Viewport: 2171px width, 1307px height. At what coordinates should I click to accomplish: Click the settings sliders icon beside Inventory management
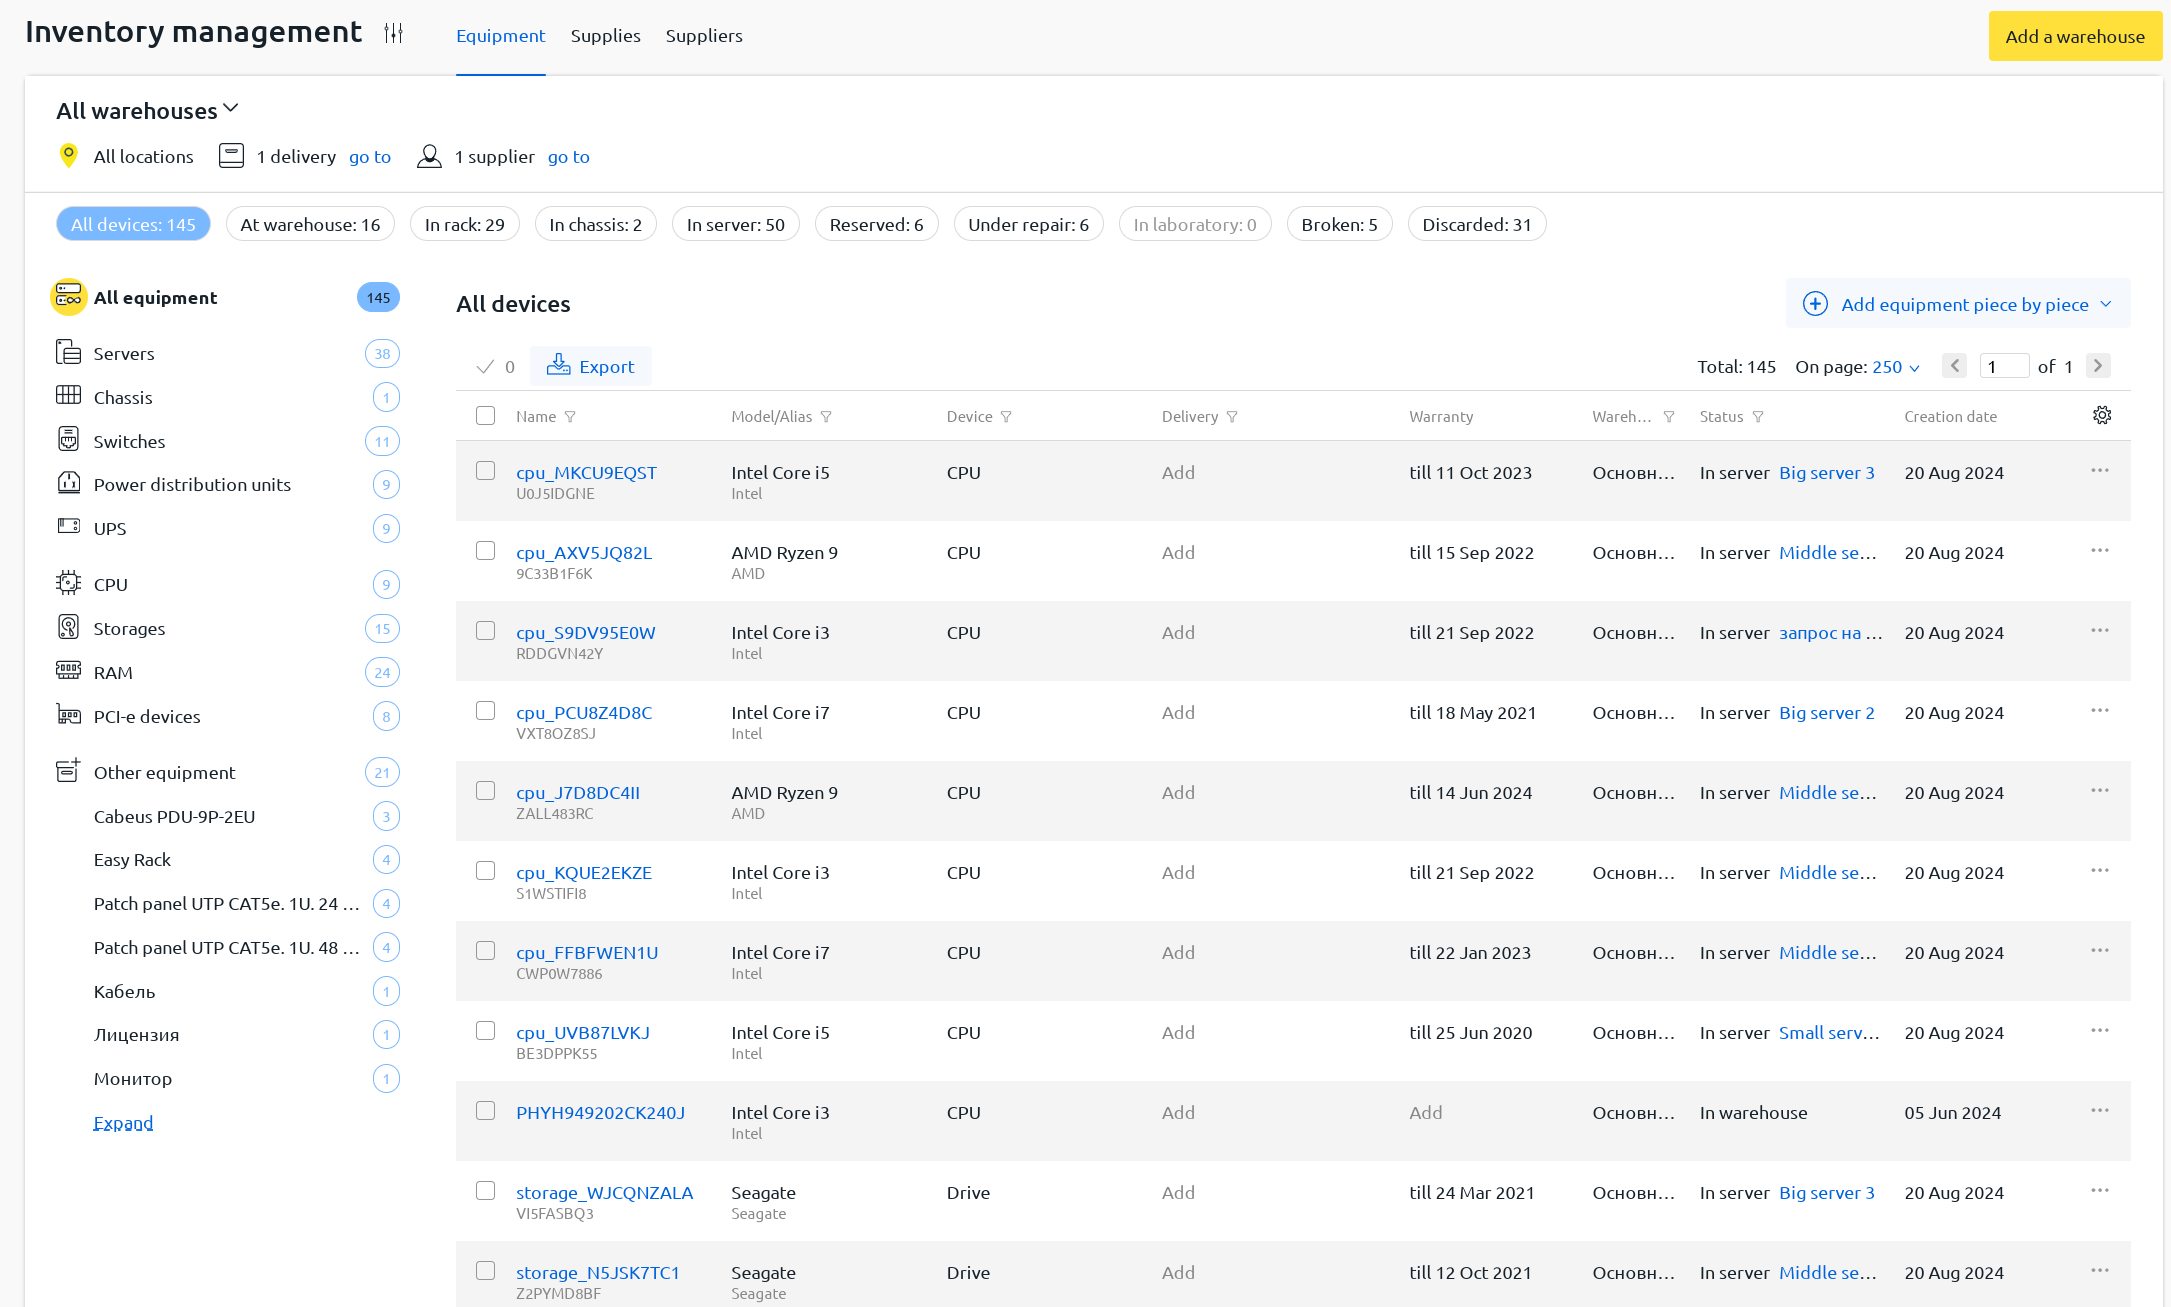coord(393,33)
